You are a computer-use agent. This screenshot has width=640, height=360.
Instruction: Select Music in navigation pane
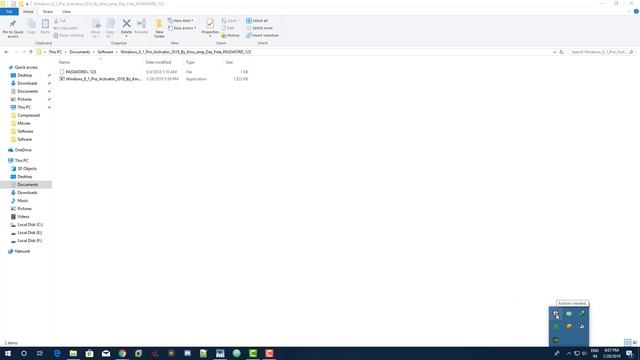tap(23, 201)
